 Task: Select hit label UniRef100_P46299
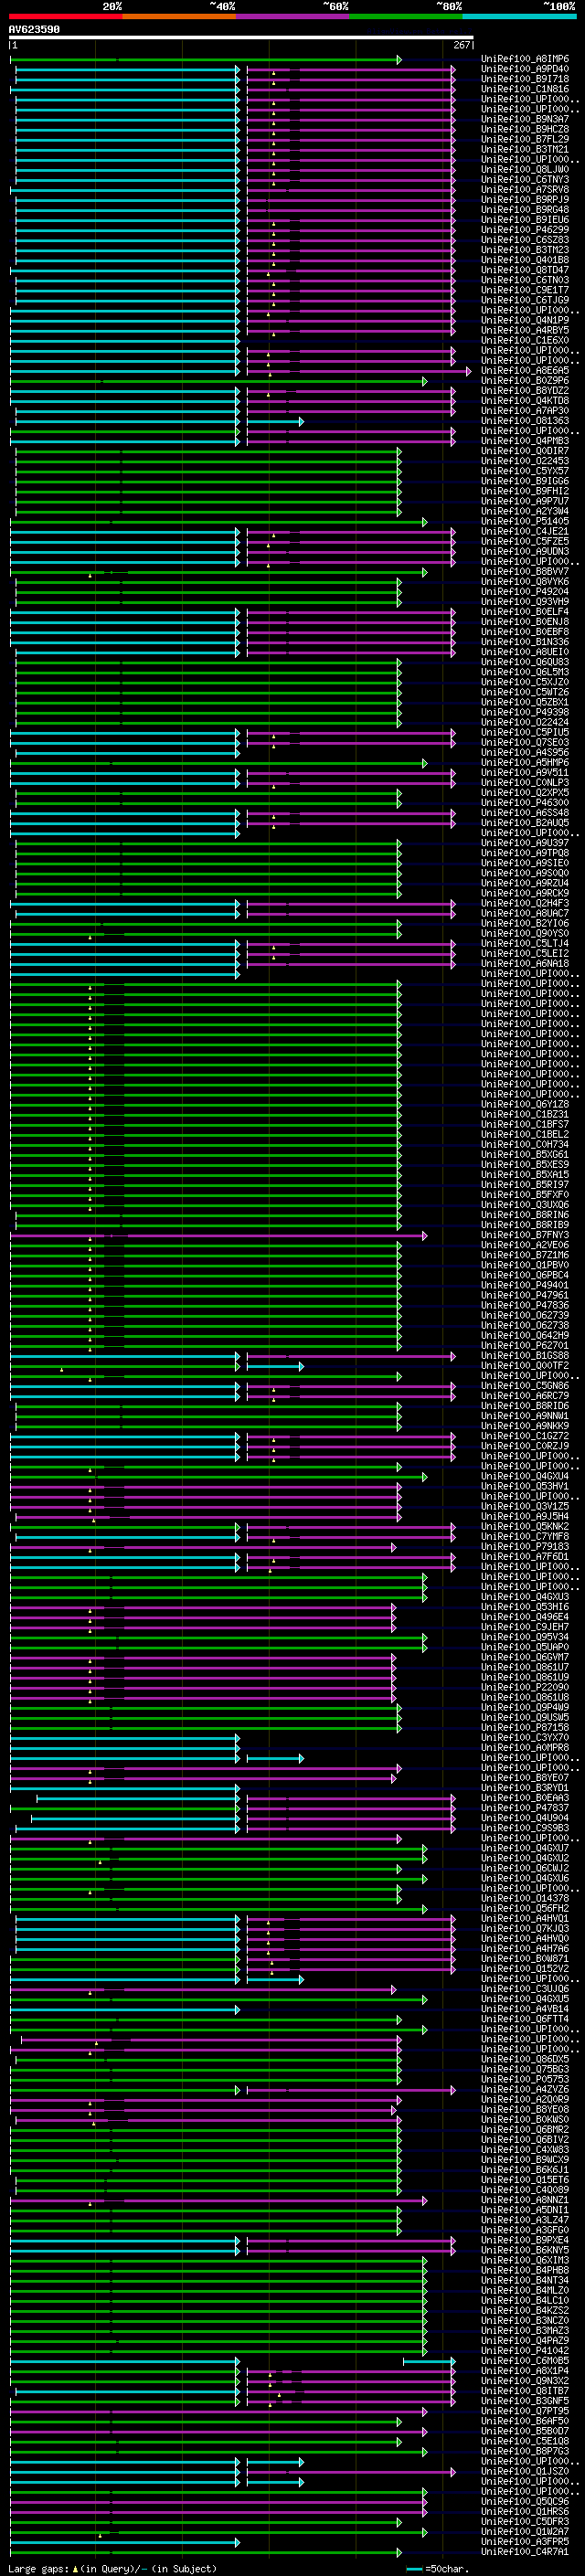[x=525, y=230]
